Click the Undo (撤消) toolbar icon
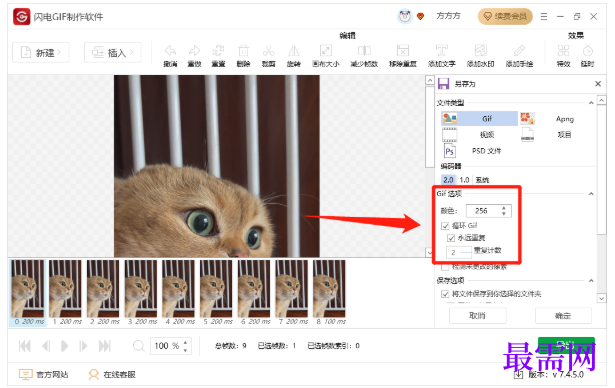 click(x=170, y=51)
